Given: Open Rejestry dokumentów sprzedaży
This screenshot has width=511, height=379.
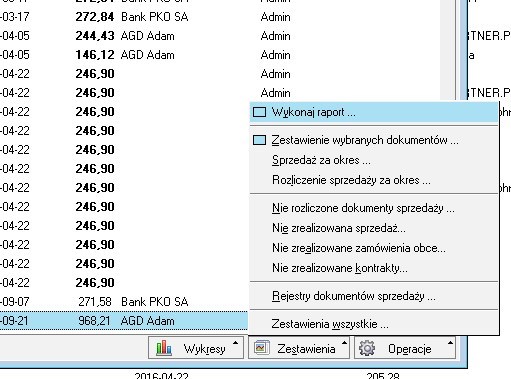Looking at the screenshot, I should coord(374,296).
